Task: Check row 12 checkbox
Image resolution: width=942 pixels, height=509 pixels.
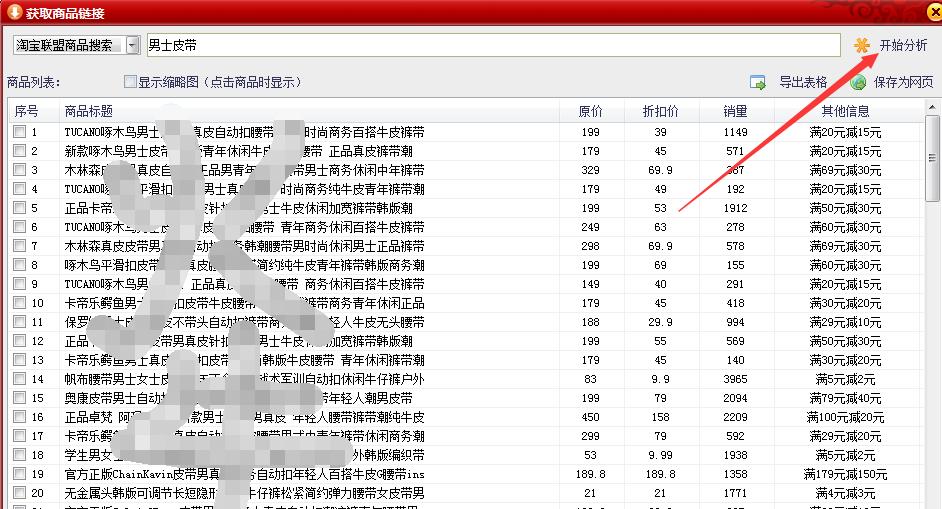Action: click(20, 341)
